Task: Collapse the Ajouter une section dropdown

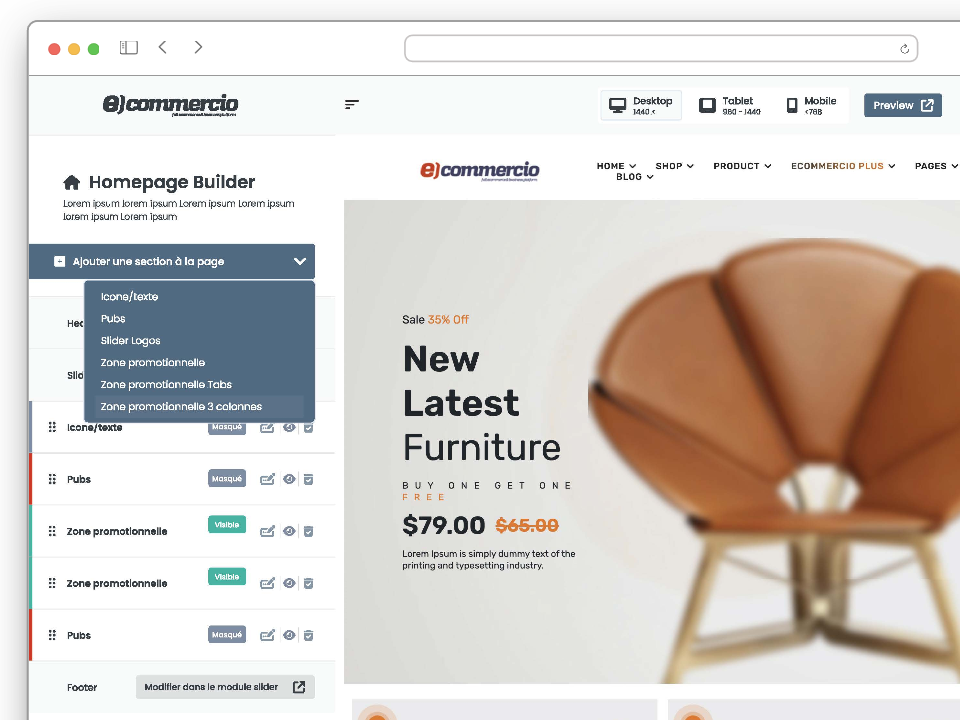Action: (299, 261)
